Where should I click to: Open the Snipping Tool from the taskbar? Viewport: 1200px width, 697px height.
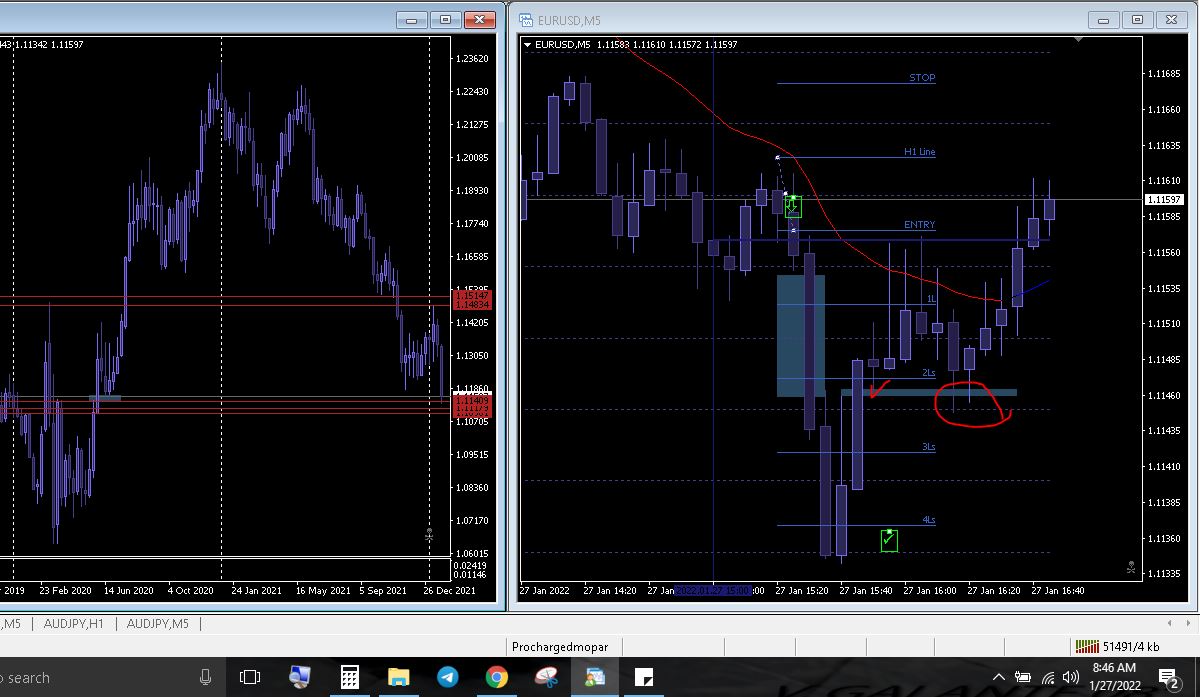click(x=546, y=677)
